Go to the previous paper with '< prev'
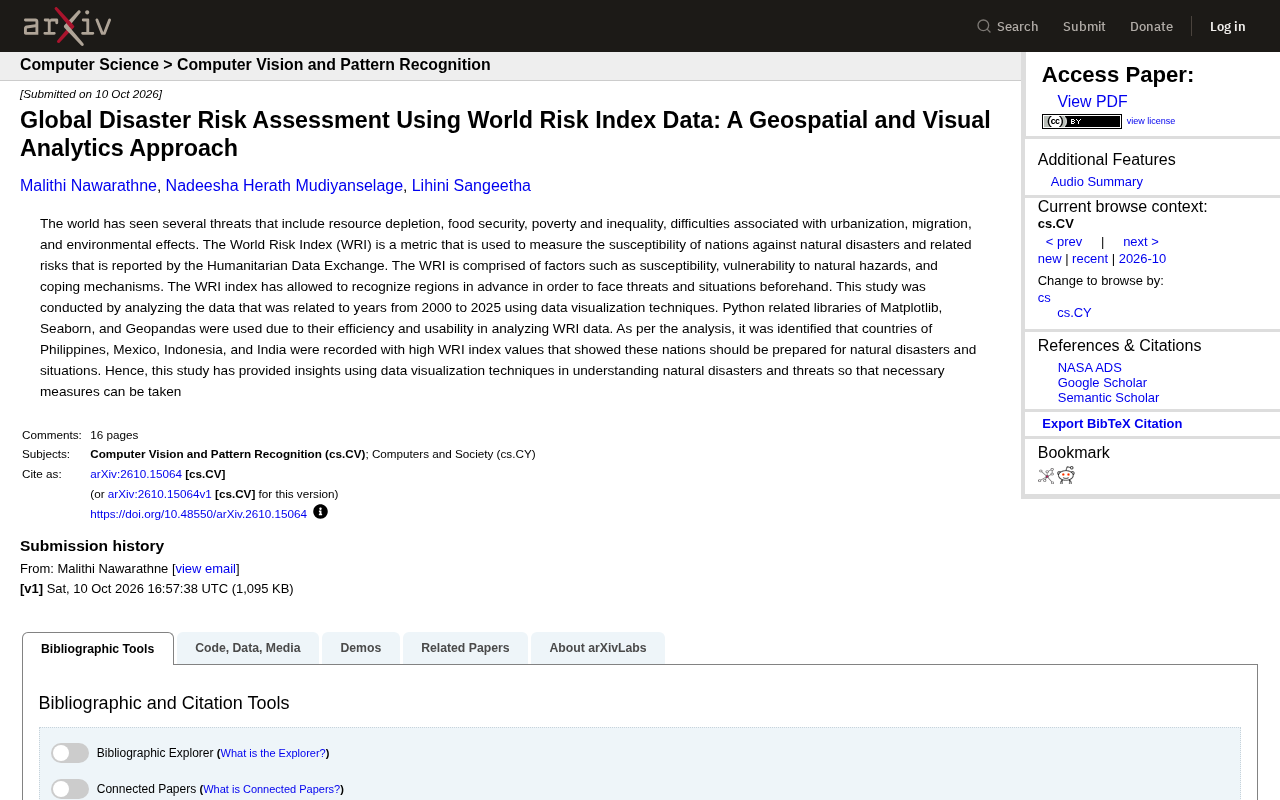This screenshot has height=800, width=1280. [1064, 242]
